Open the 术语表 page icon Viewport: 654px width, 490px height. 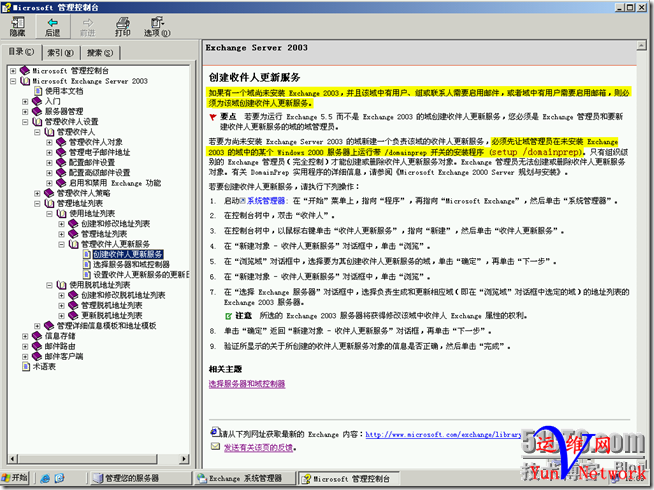click(26, 367)
